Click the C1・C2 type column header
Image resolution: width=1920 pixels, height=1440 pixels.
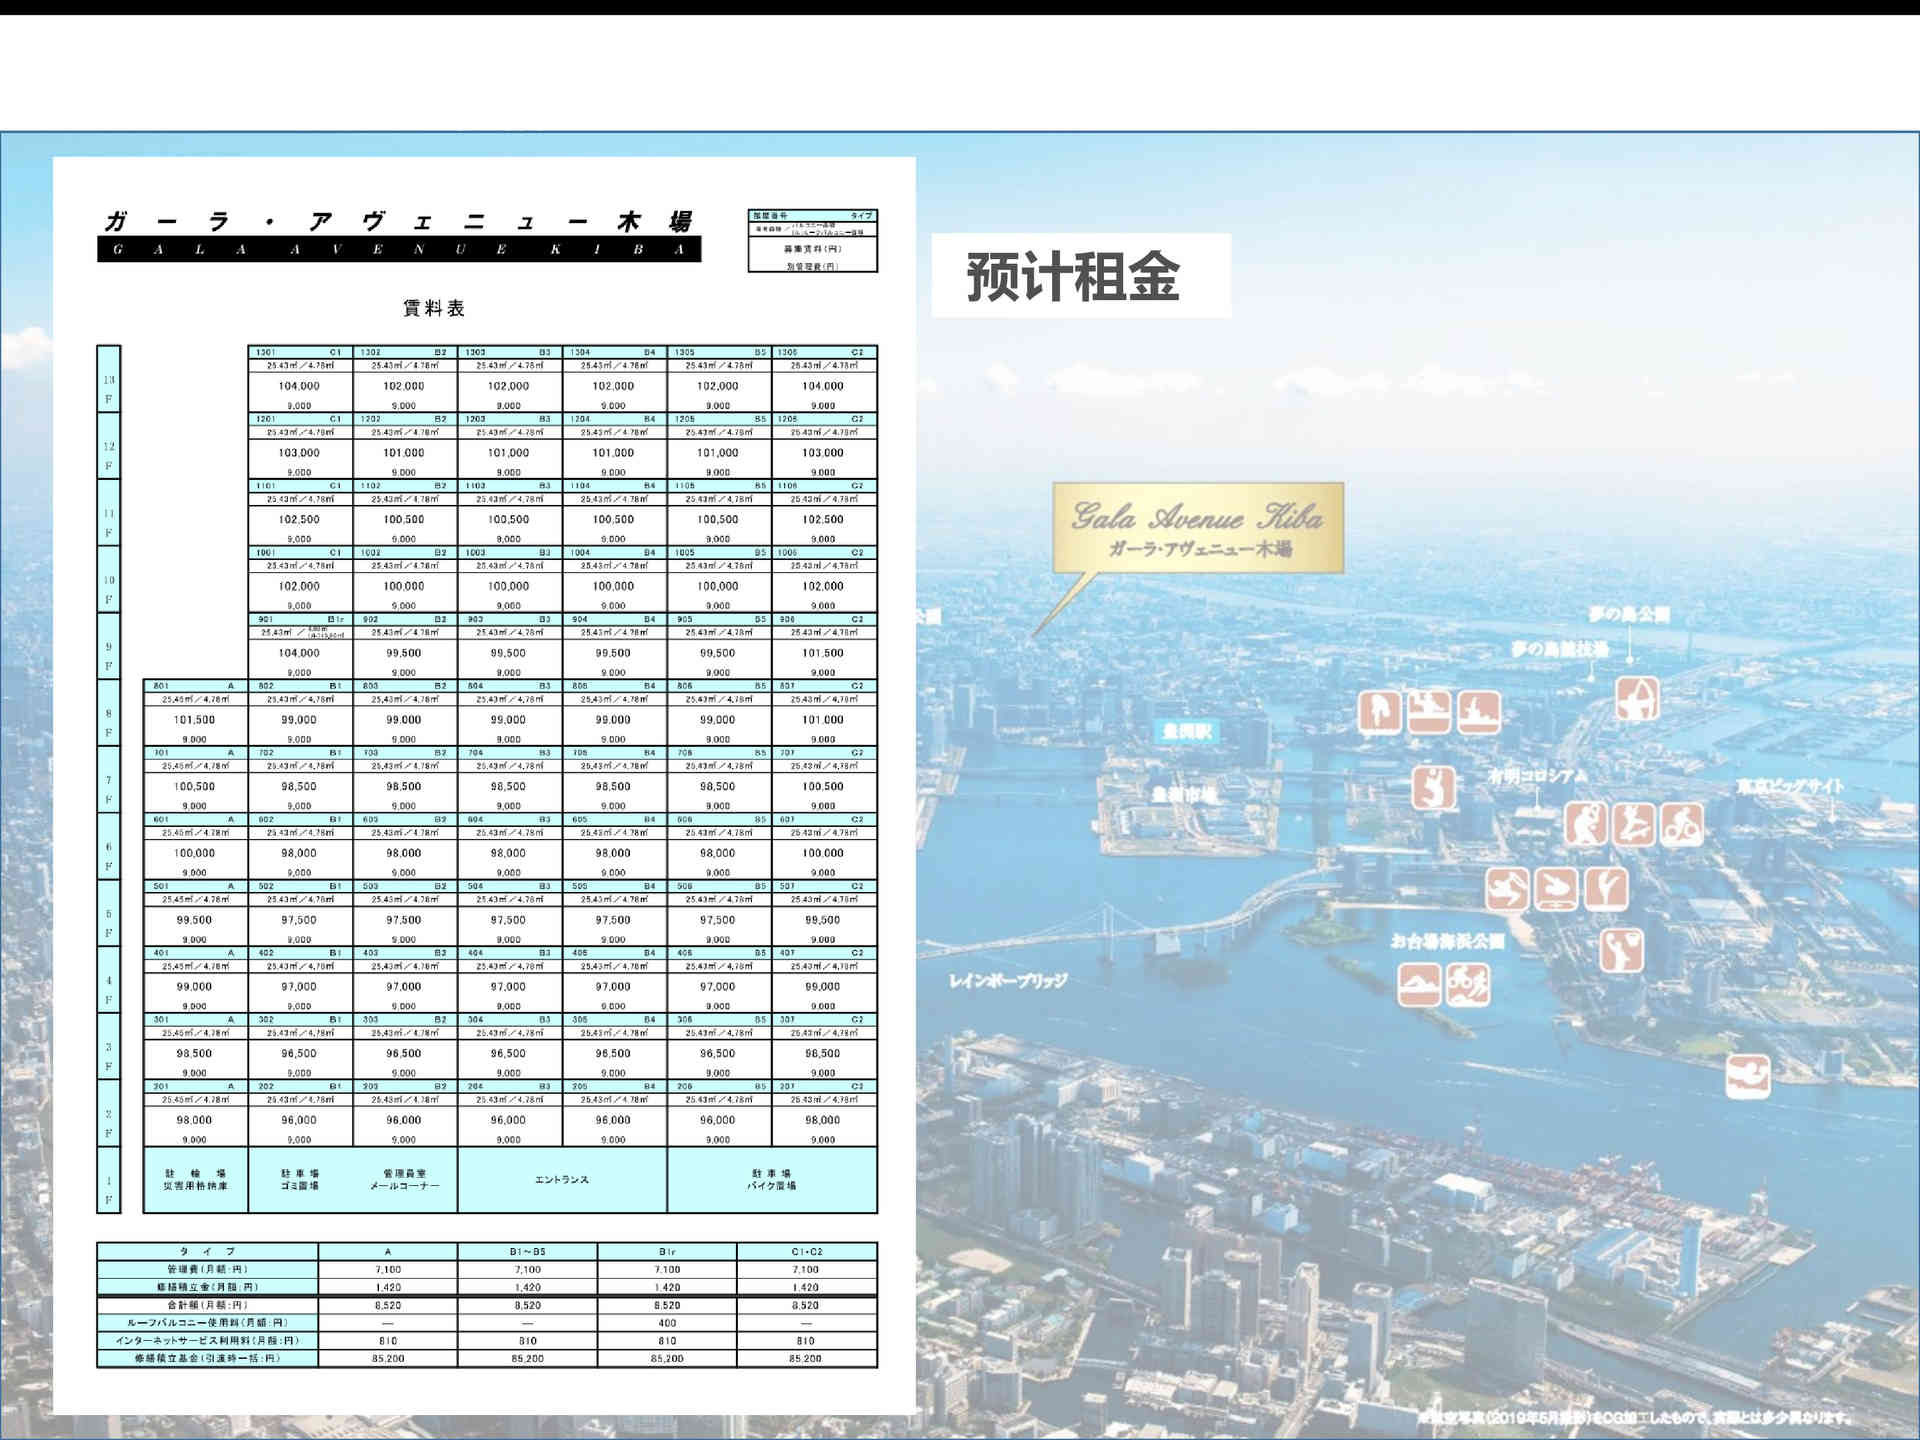click(x=807, y=1252)
